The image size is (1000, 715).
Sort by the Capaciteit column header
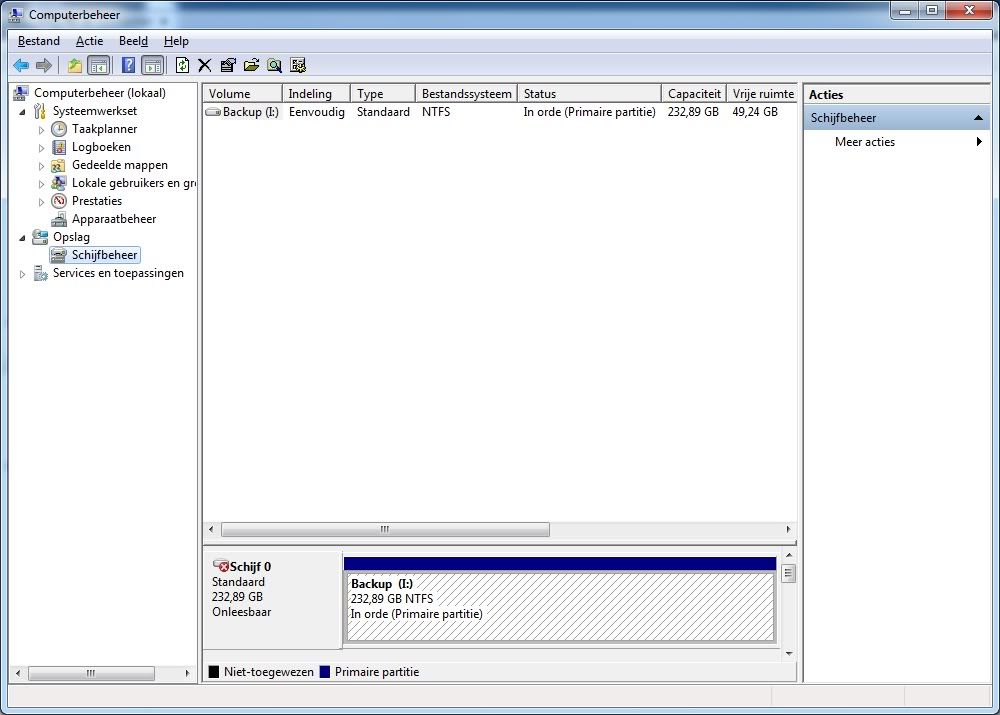pyautogui.click(x=694, y=94)
